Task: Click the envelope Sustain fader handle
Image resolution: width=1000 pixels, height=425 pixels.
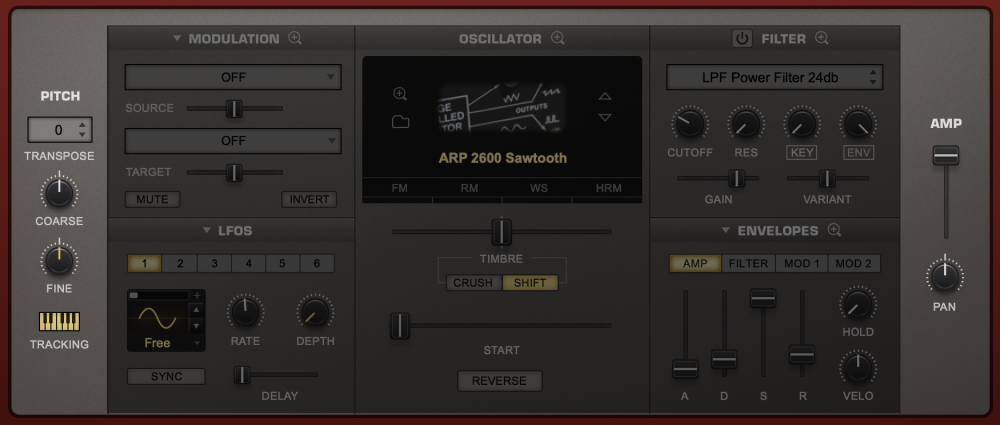Action: point(763,298)
